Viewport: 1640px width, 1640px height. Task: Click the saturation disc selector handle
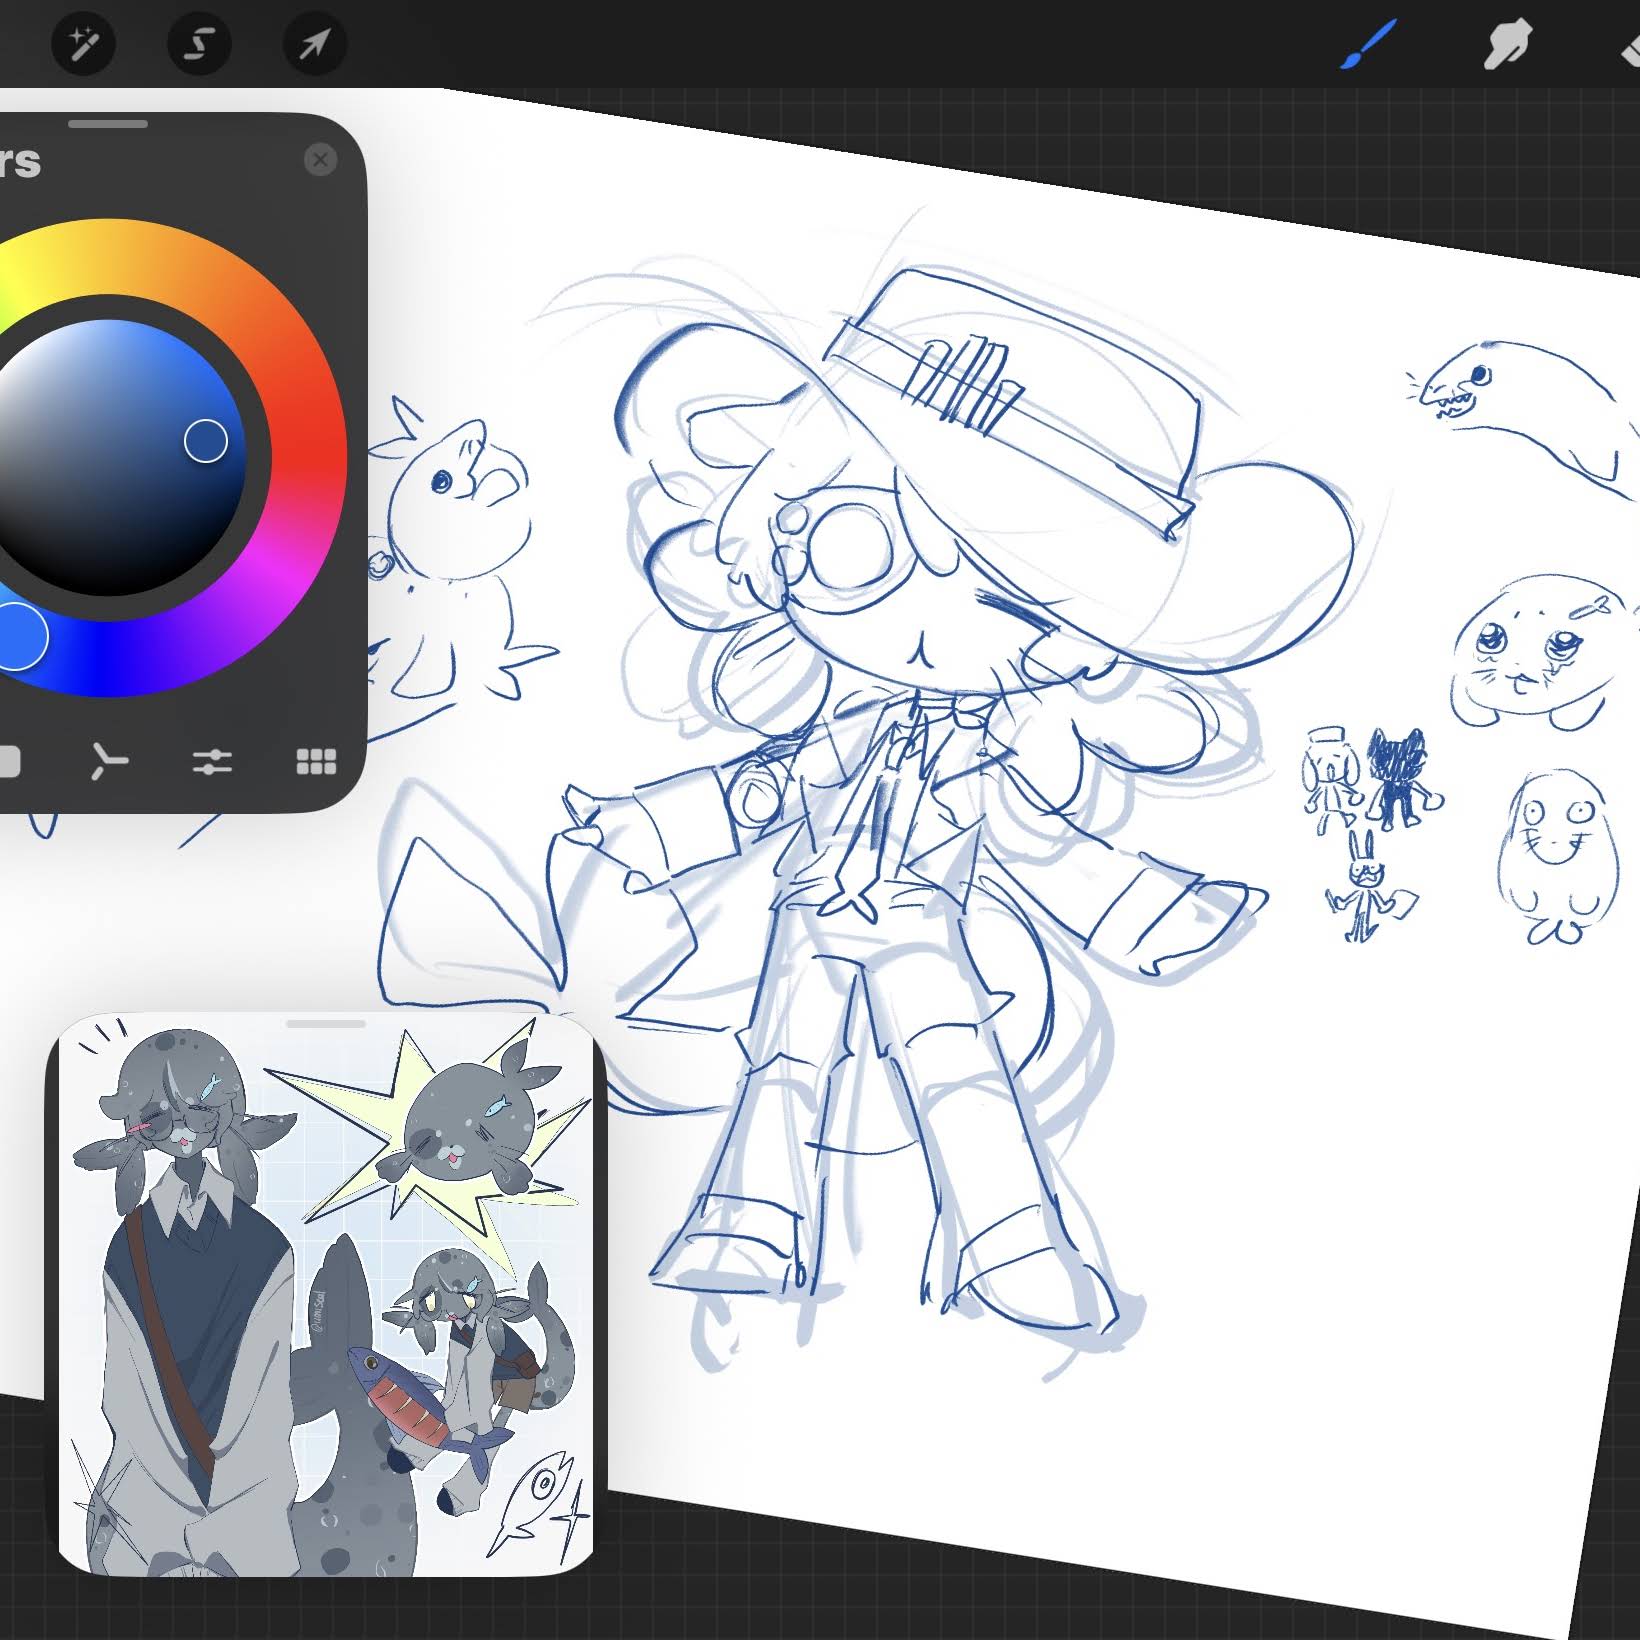(206, 441)
